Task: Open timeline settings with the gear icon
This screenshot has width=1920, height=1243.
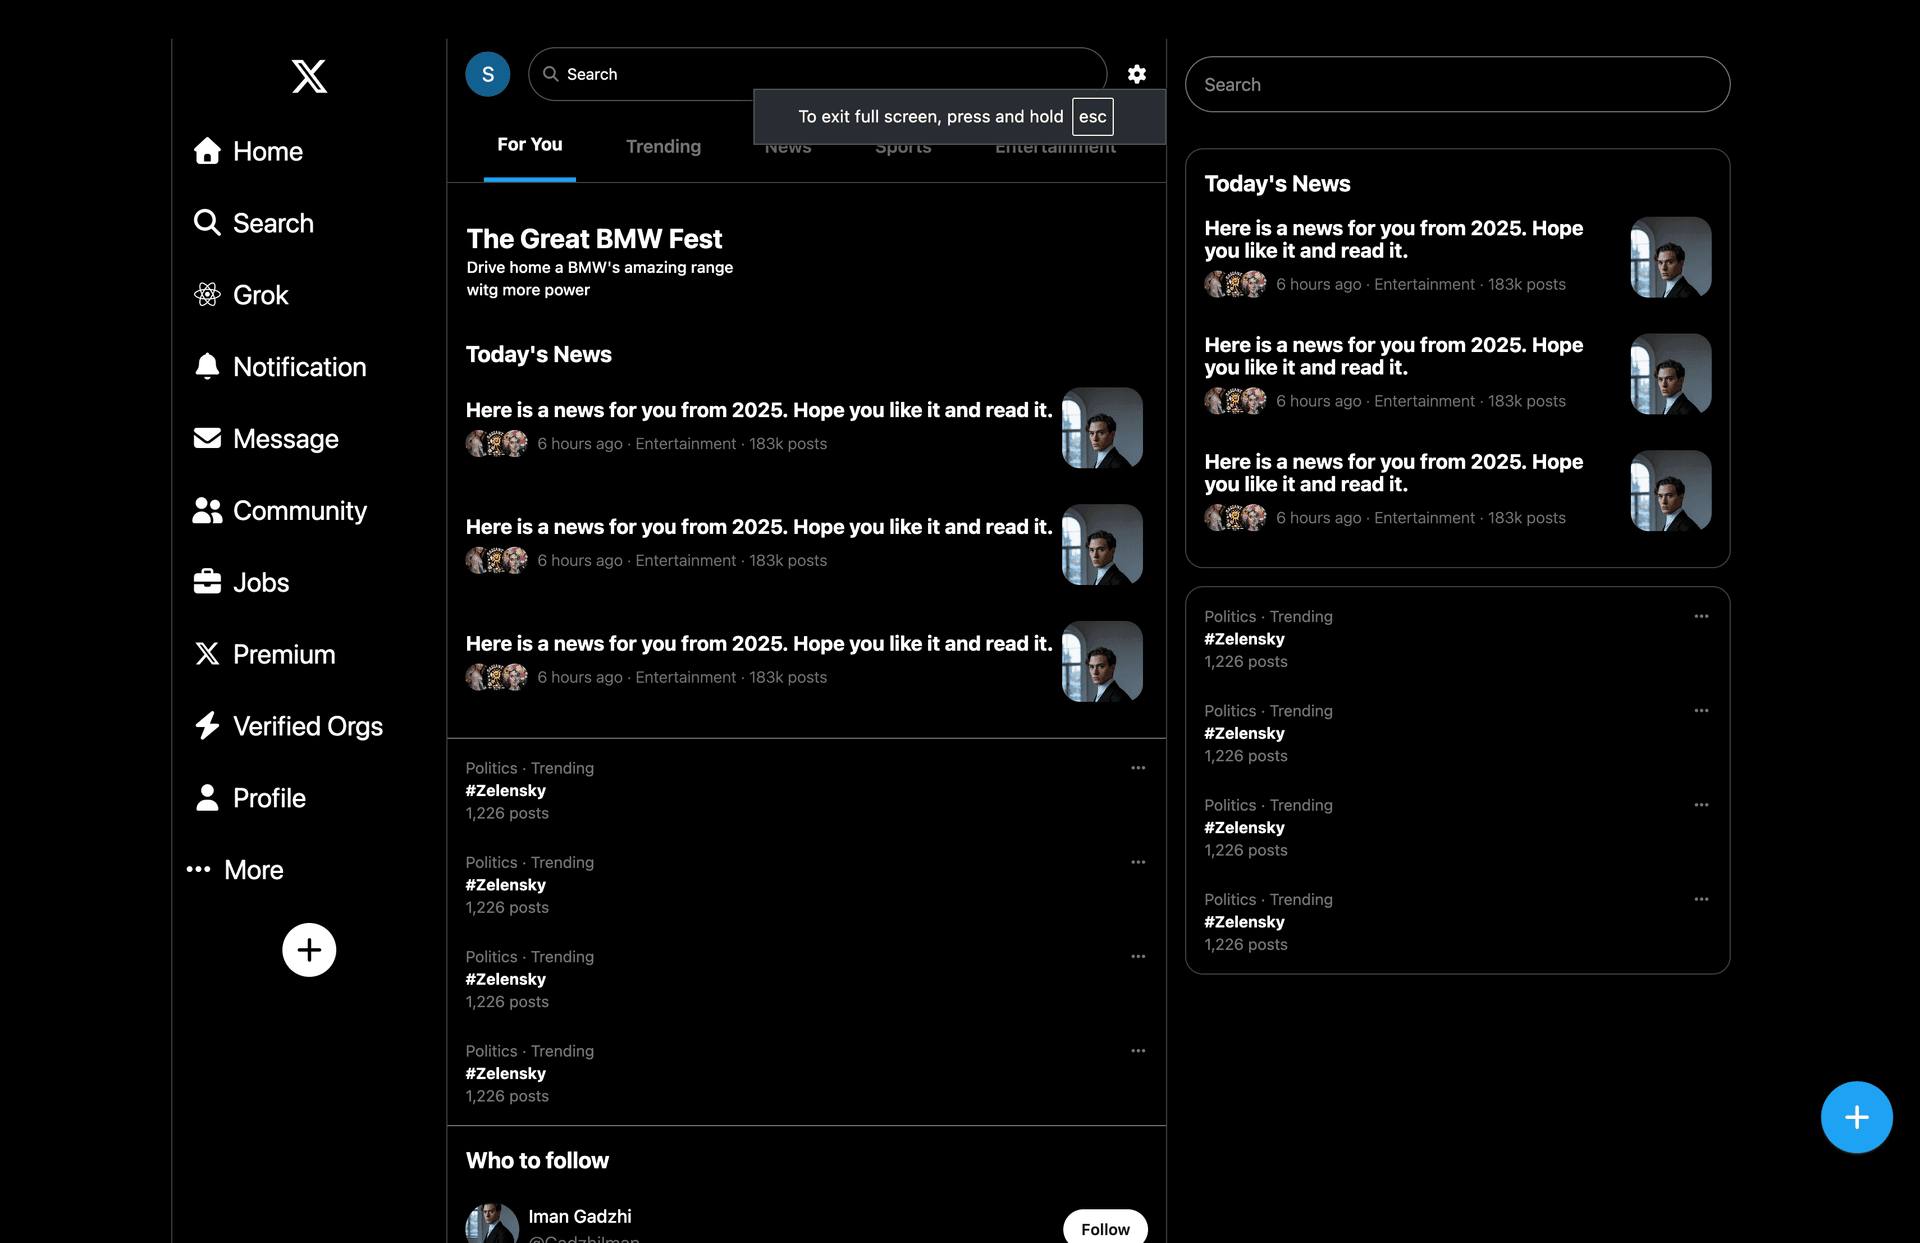Action: pyautogui.click(x=1137, y=73)
